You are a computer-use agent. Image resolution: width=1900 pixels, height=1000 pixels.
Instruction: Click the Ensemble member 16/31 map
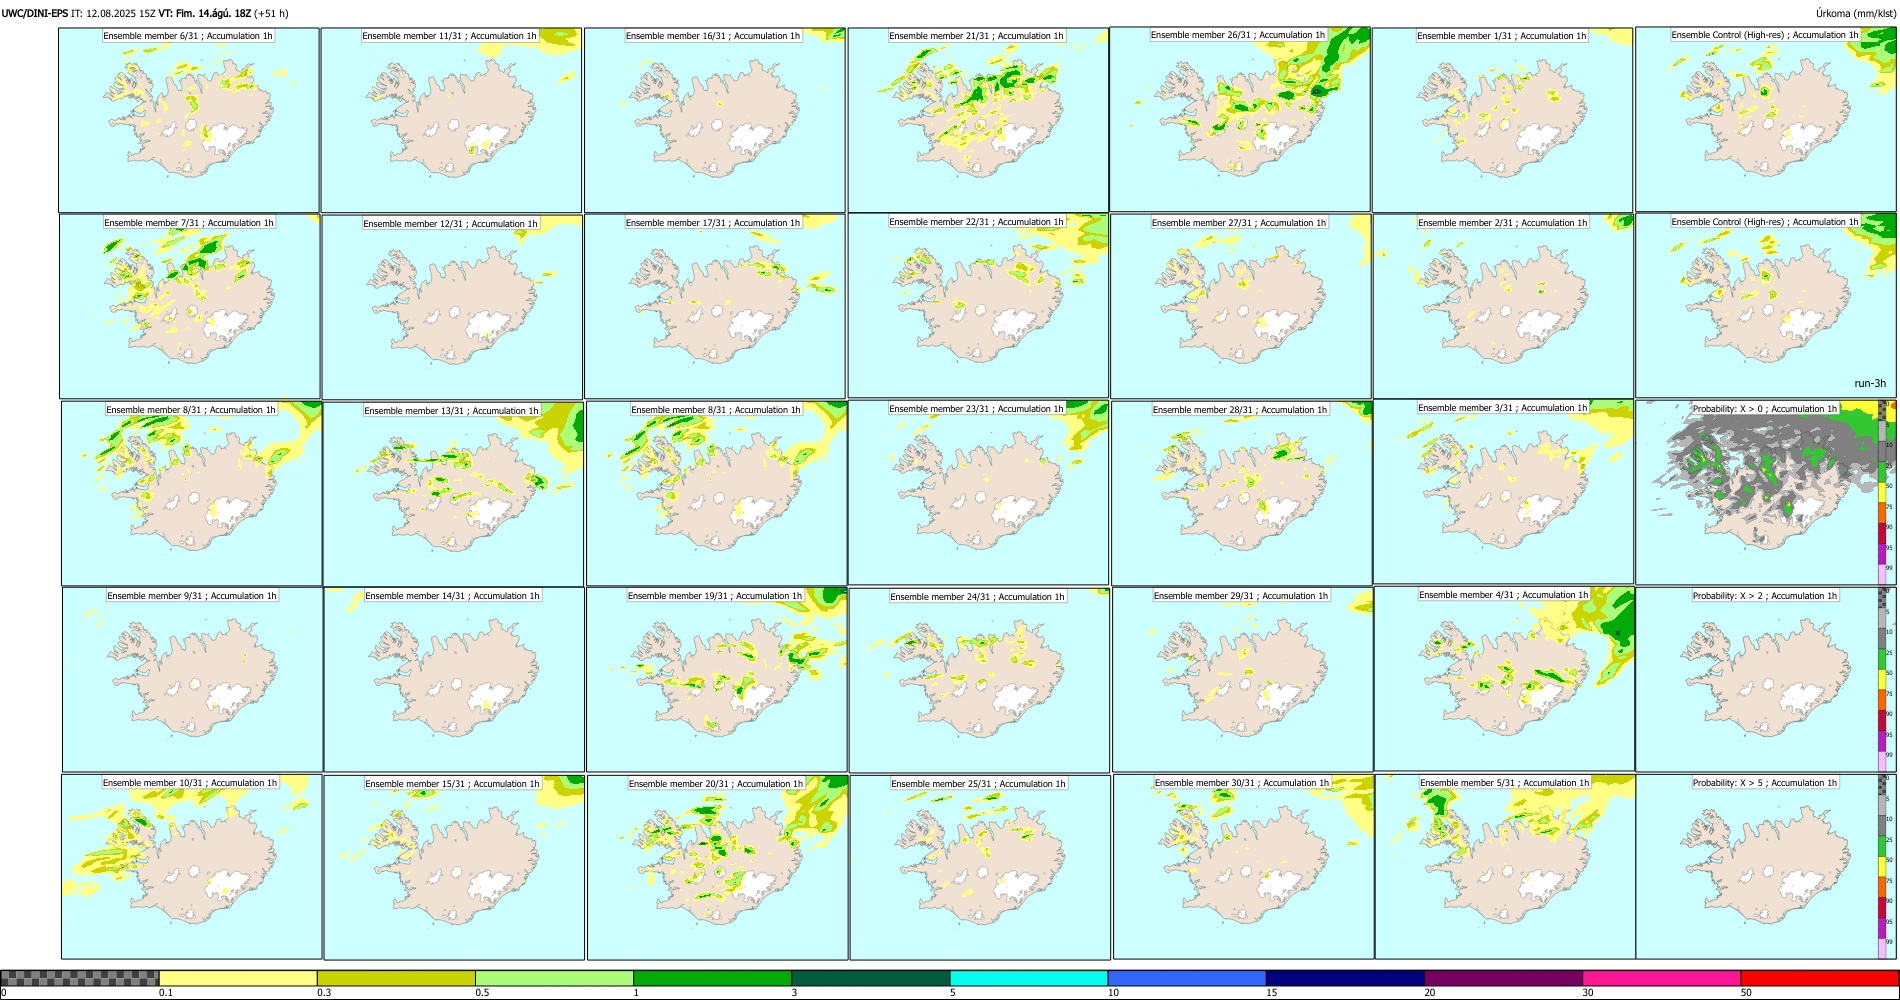click(x=714, y=120)
